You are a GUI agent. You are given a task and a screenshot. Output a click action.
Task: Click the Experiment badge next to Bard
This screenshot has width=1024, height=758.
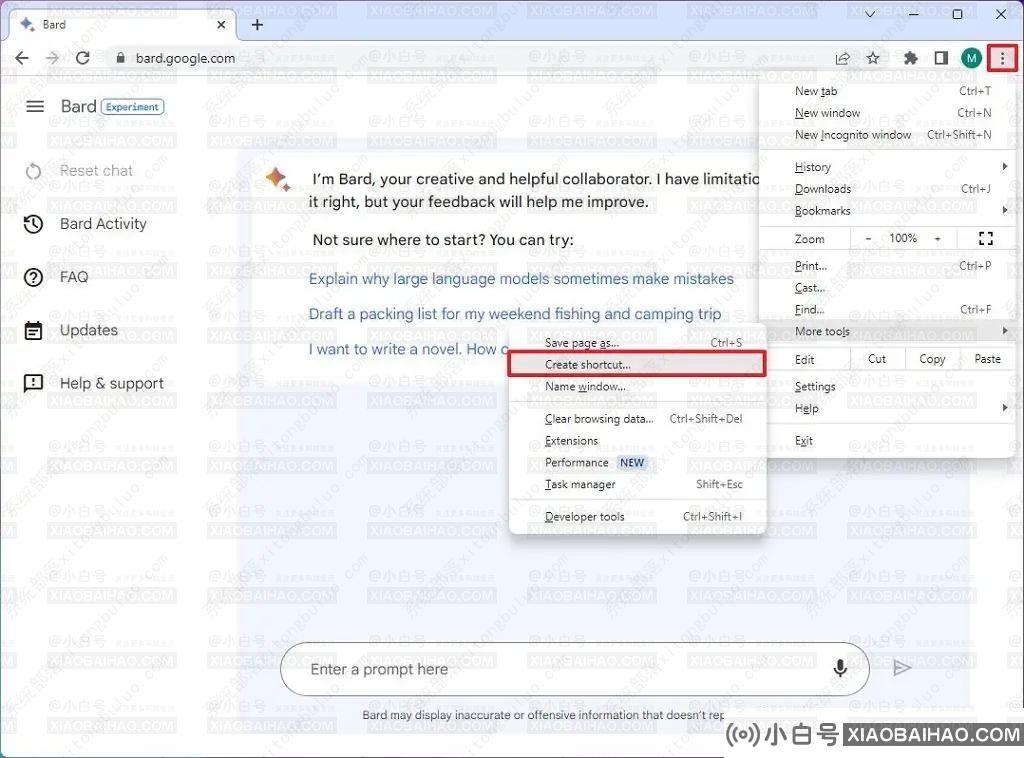click(133, 107)
